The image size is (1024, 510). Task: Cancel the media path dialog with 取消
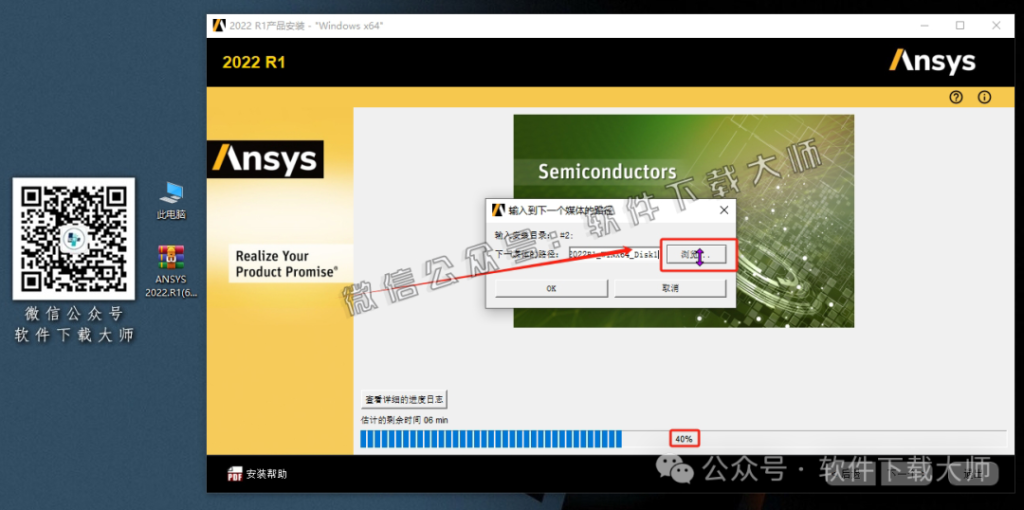[670, 288]
